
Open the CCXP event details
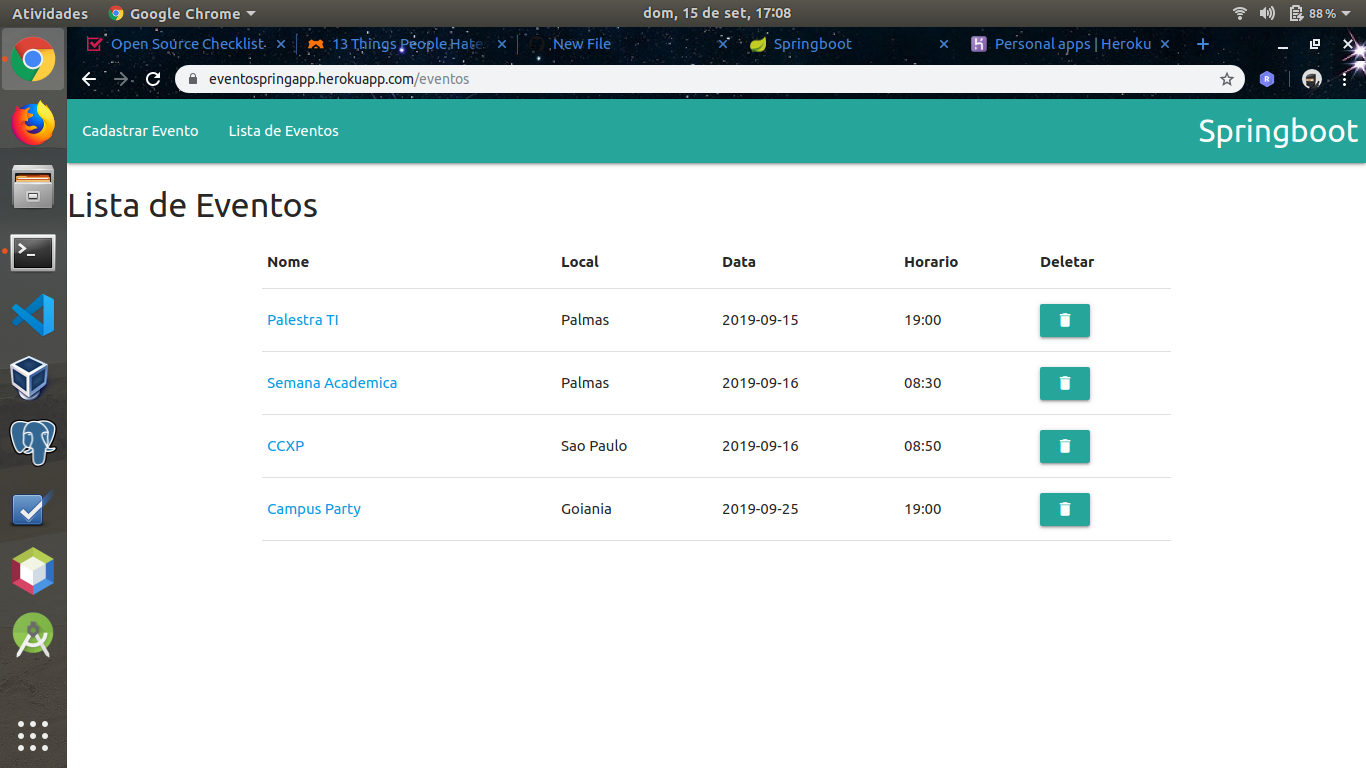click(x=285, y=446)
